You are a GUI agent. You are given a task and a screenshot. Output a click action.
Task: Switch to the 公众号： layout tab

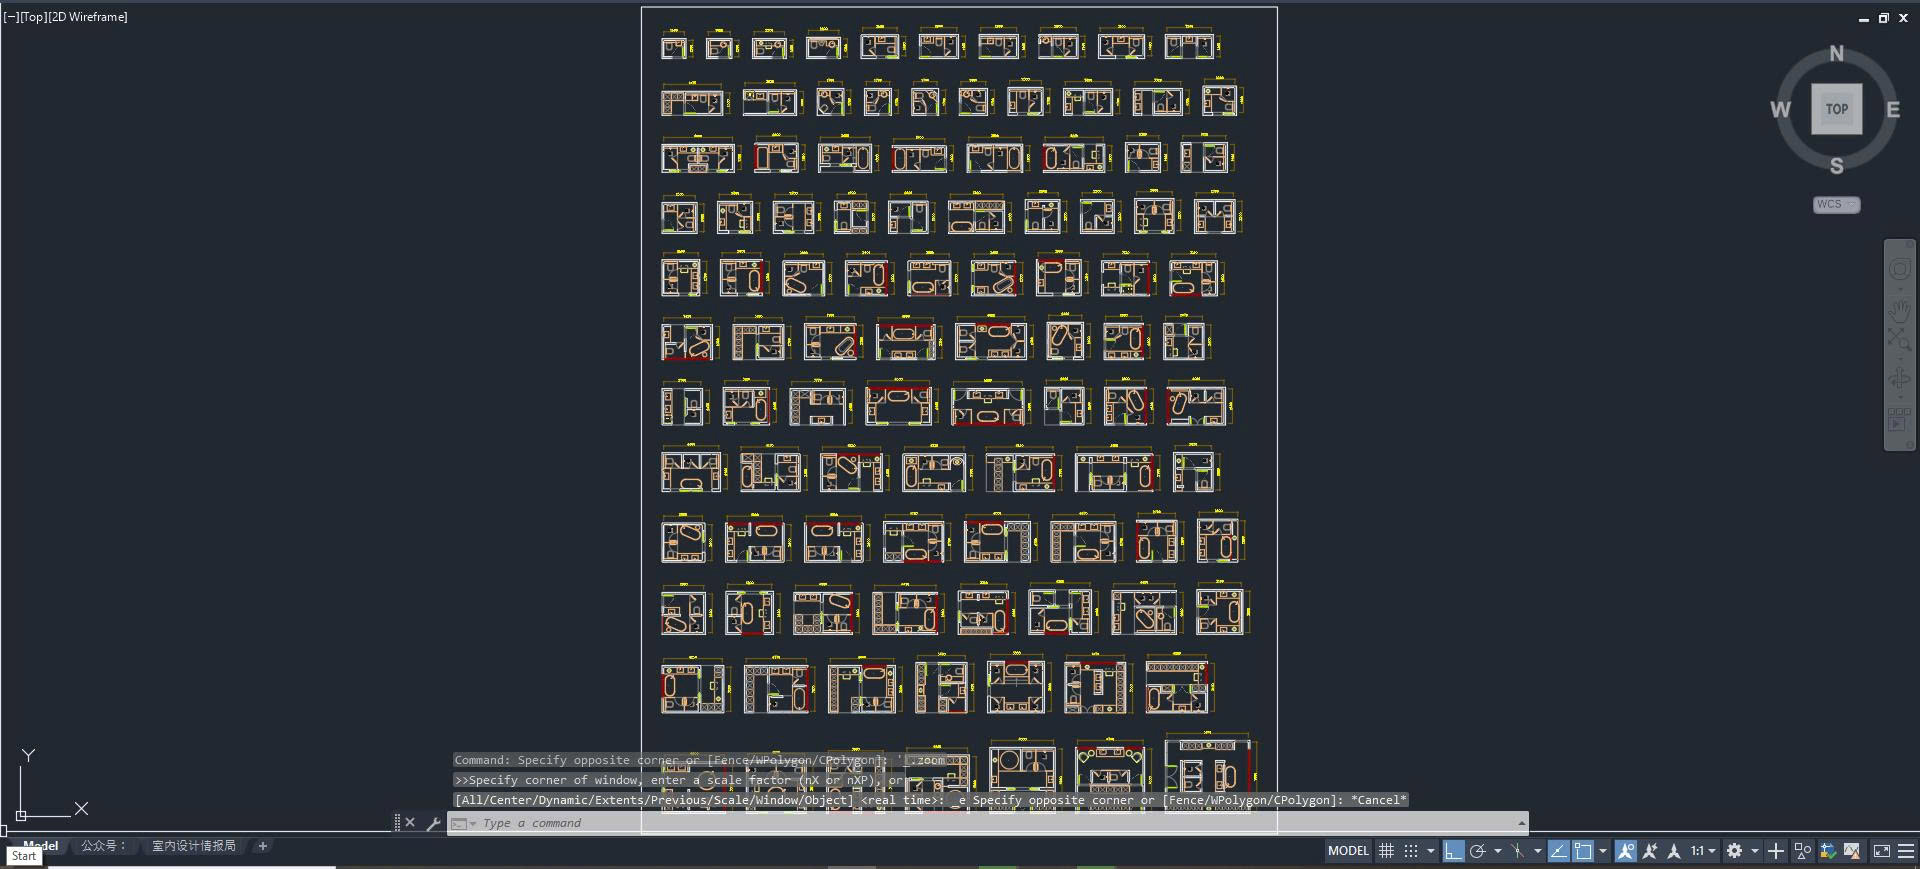104,846
